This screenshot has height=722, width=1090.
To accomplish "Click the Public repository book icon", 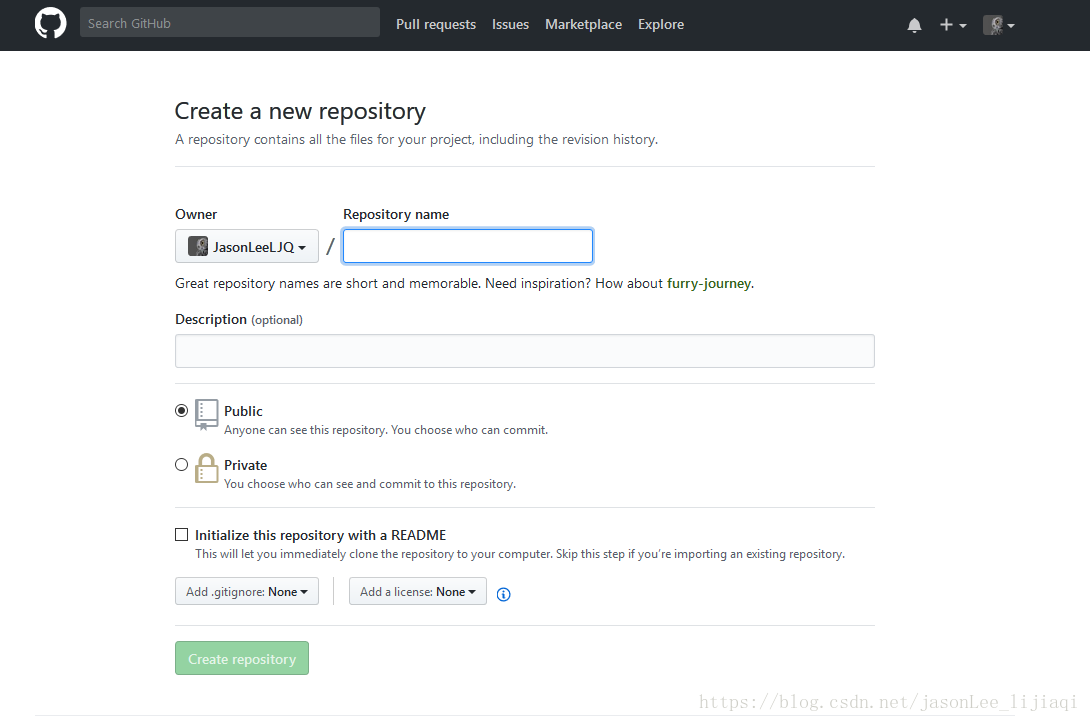I will point(206,414).
